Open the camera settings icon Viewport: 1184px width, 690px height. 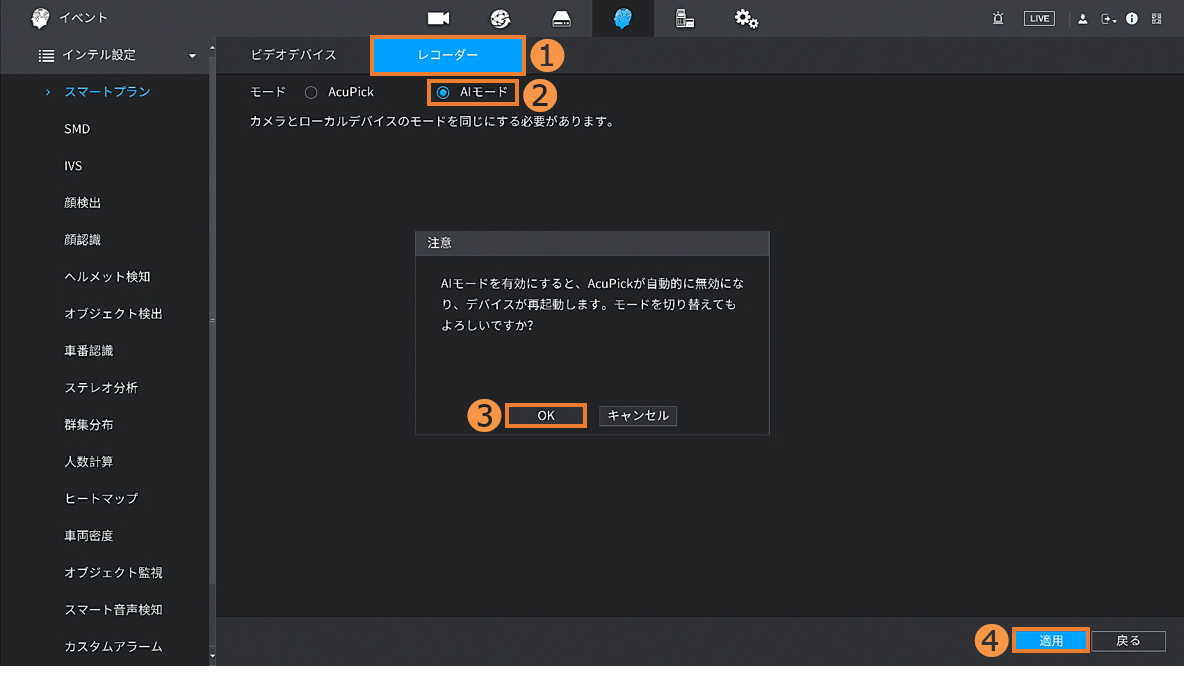(438, 18)
